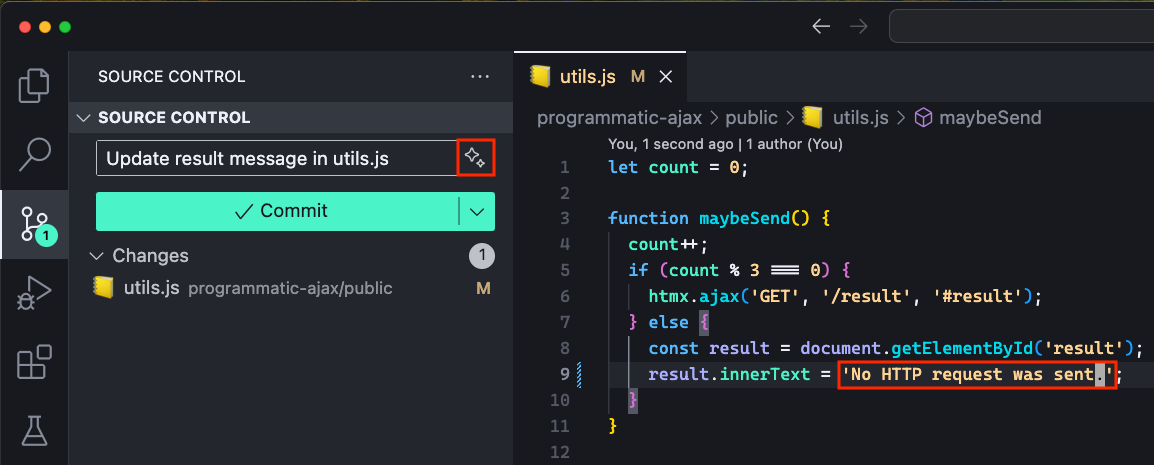This screenshot has height=465, width=1154.
Task: Click the 'No HTTP request was sent.' string
Action: click(977, 375)
